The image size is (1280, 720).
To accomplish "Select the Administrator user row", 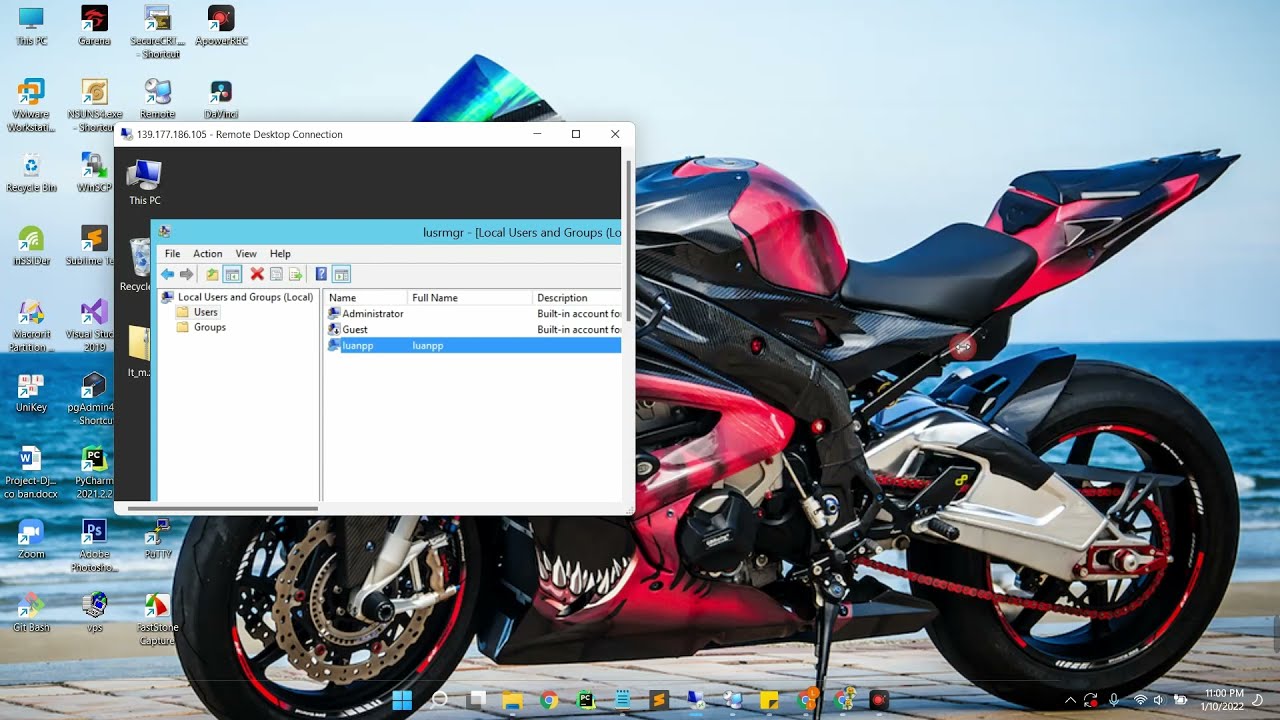I will click(x=474, y=314).
